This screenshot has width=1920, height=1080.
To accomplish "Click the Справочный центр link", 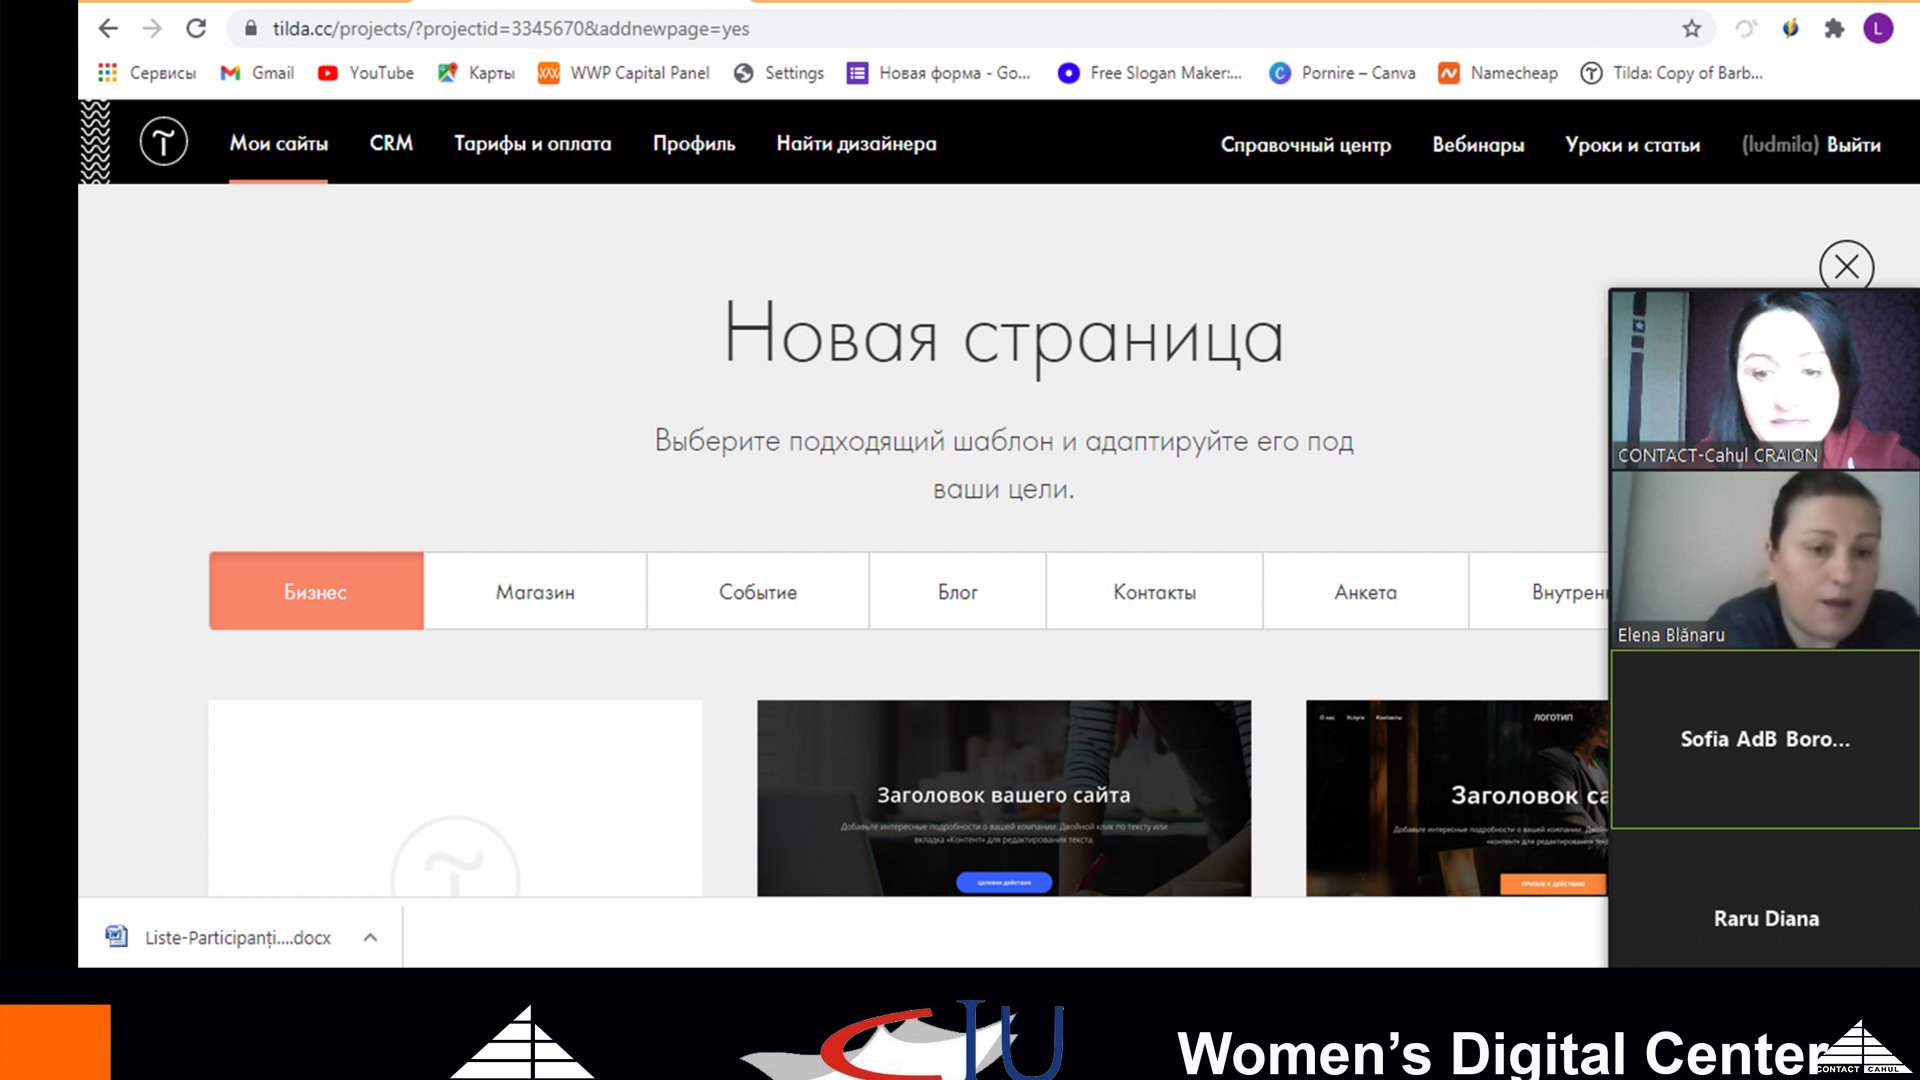I will click(1305, 145).
